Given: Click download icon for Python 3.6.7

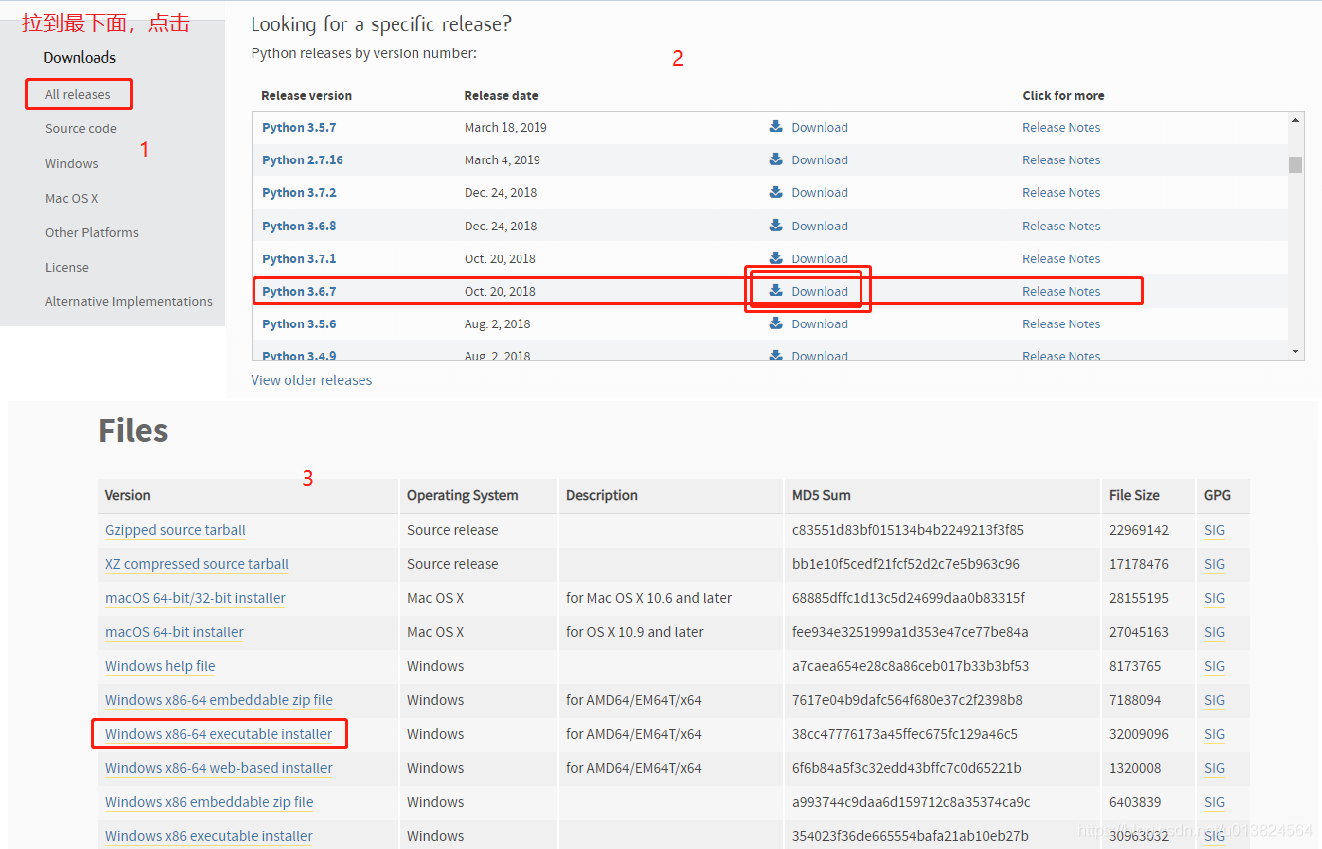Looking at the screenshot, I should click(x=776, y=291).
